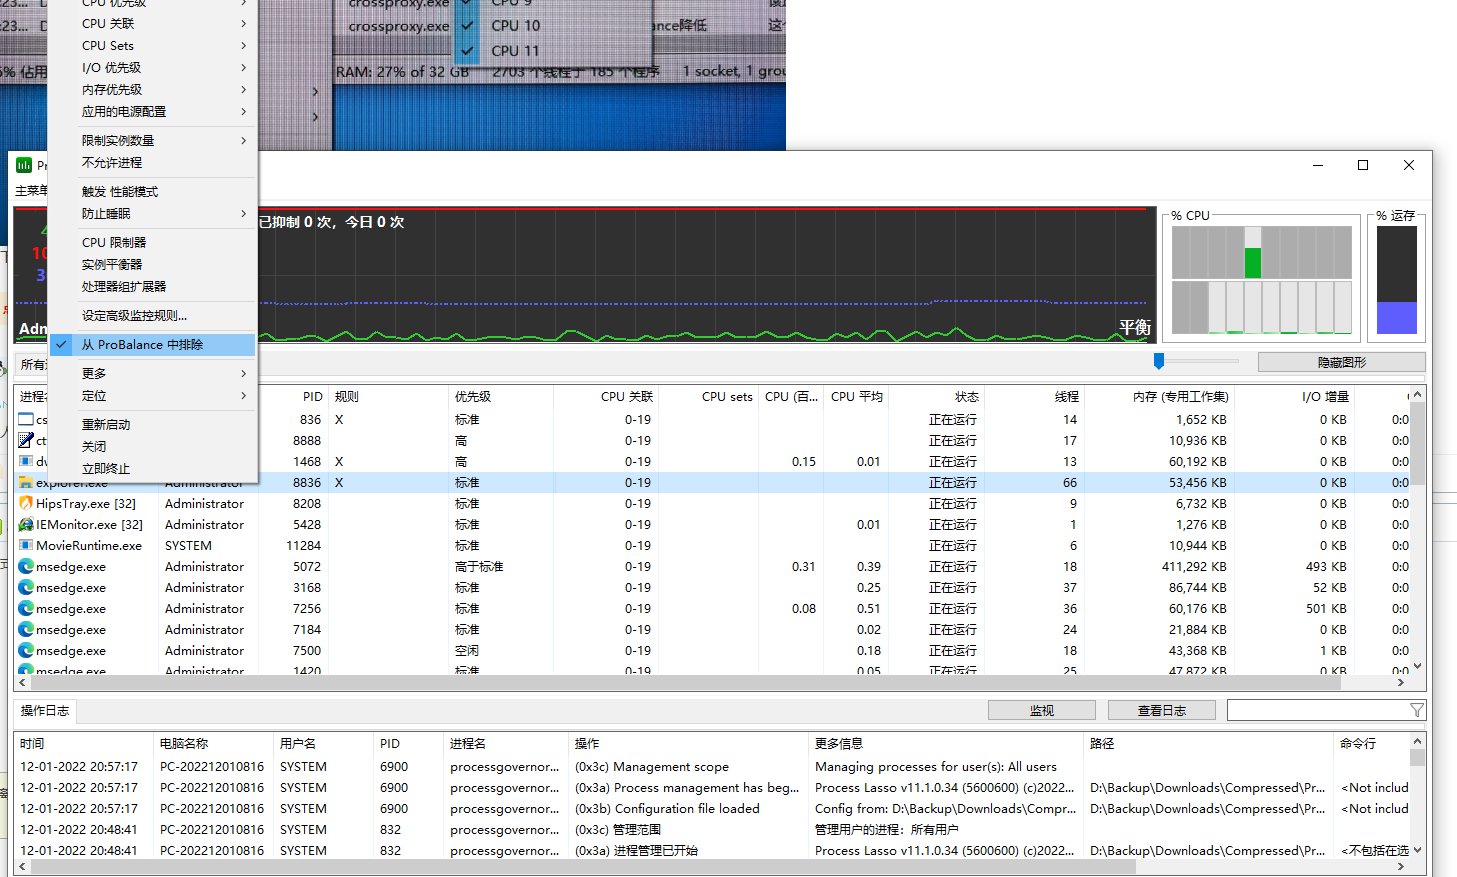Expand the 更多 submenu

coord(153,373)
